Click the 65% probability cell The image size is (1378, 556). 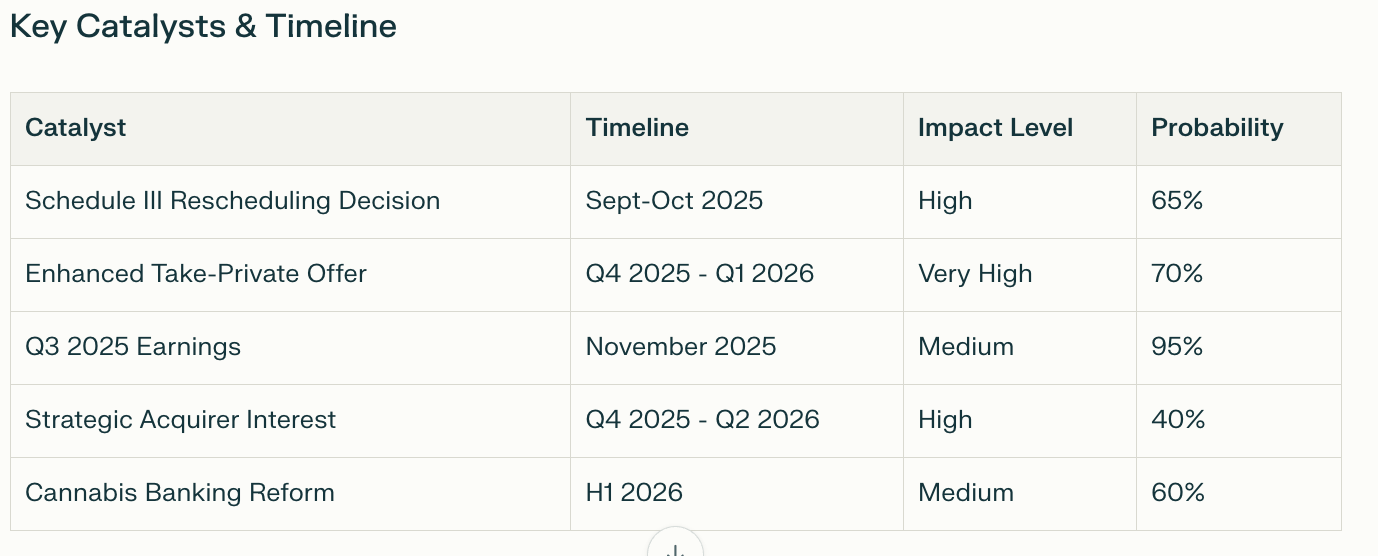point(1177,201)
